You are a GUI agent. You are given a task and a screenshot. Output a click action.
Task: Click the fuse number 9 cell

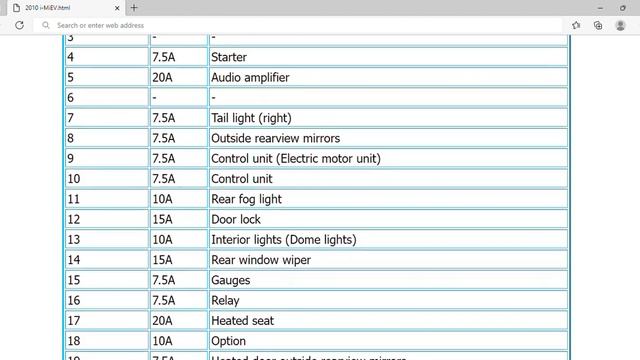107,158
